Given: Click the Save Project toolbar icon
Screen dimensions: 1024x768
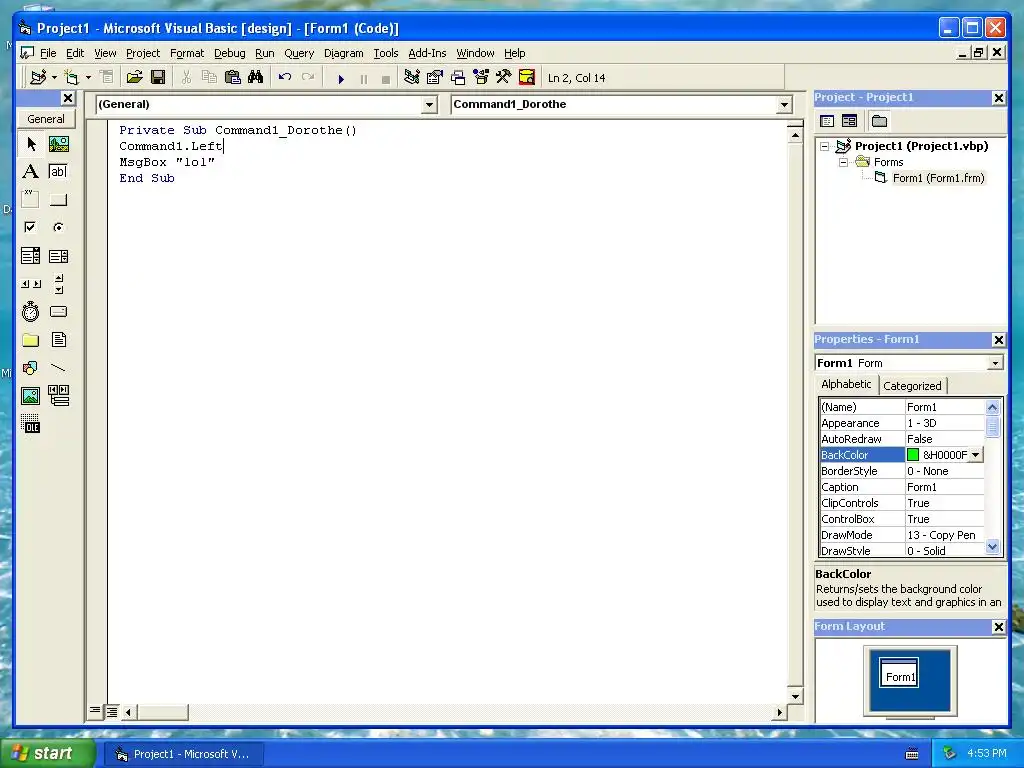Looking at the screenshot, I should pyautogui.click(x=157, y=77).
